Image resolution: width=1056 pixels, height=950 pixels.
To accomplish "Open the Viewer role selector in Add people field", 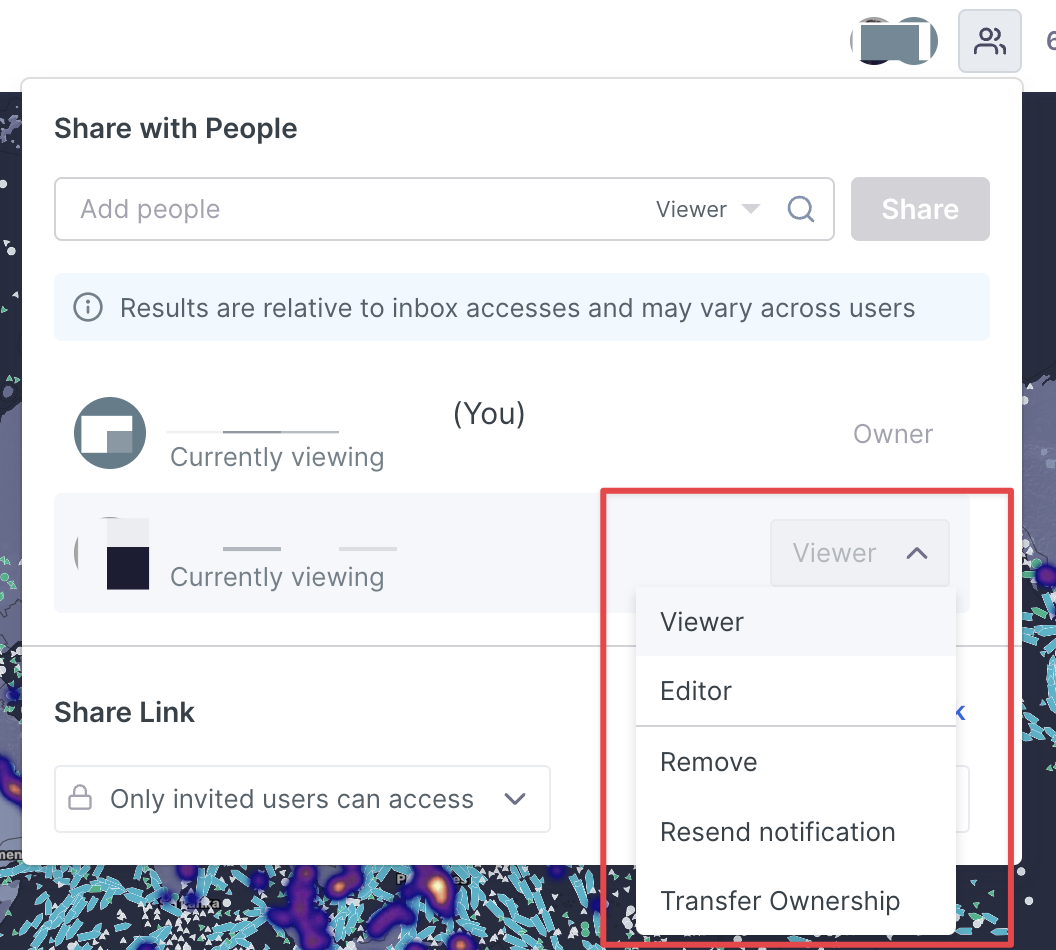I will [707, 209].
